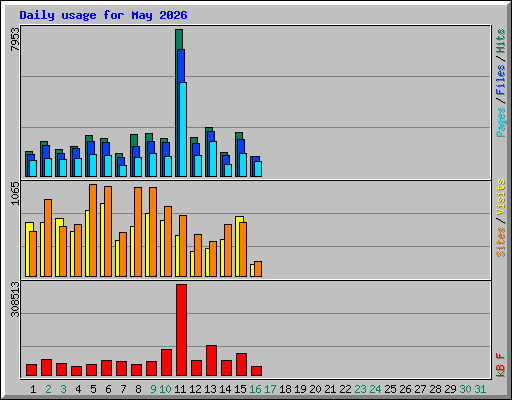Click the day 22 label on x-axis
Viewport: 512px width, 400px height.
pos(345,389)
